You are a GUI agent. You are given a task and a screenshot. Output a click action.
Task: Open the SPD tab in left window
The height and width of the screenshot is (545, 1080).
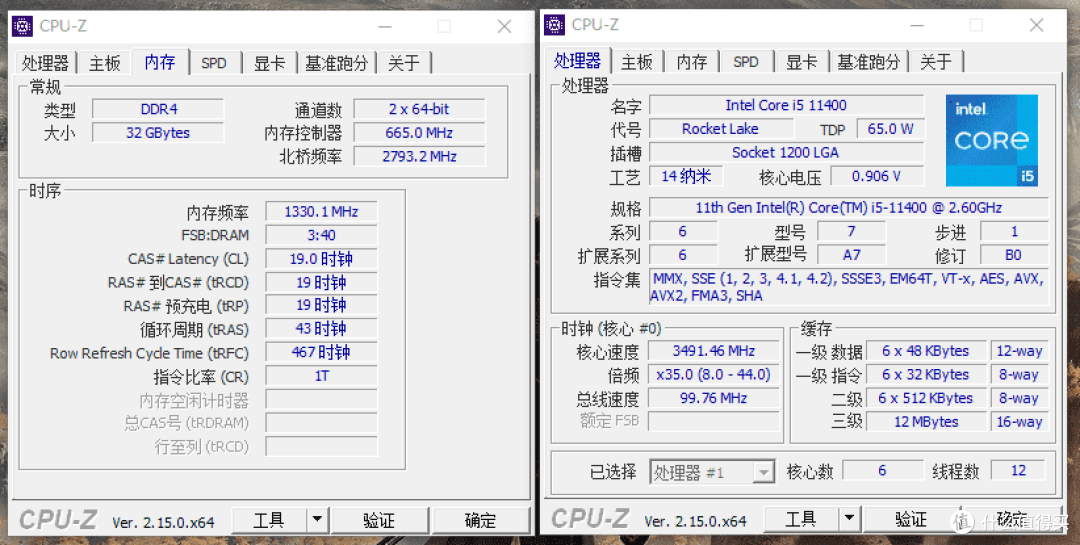214,63
